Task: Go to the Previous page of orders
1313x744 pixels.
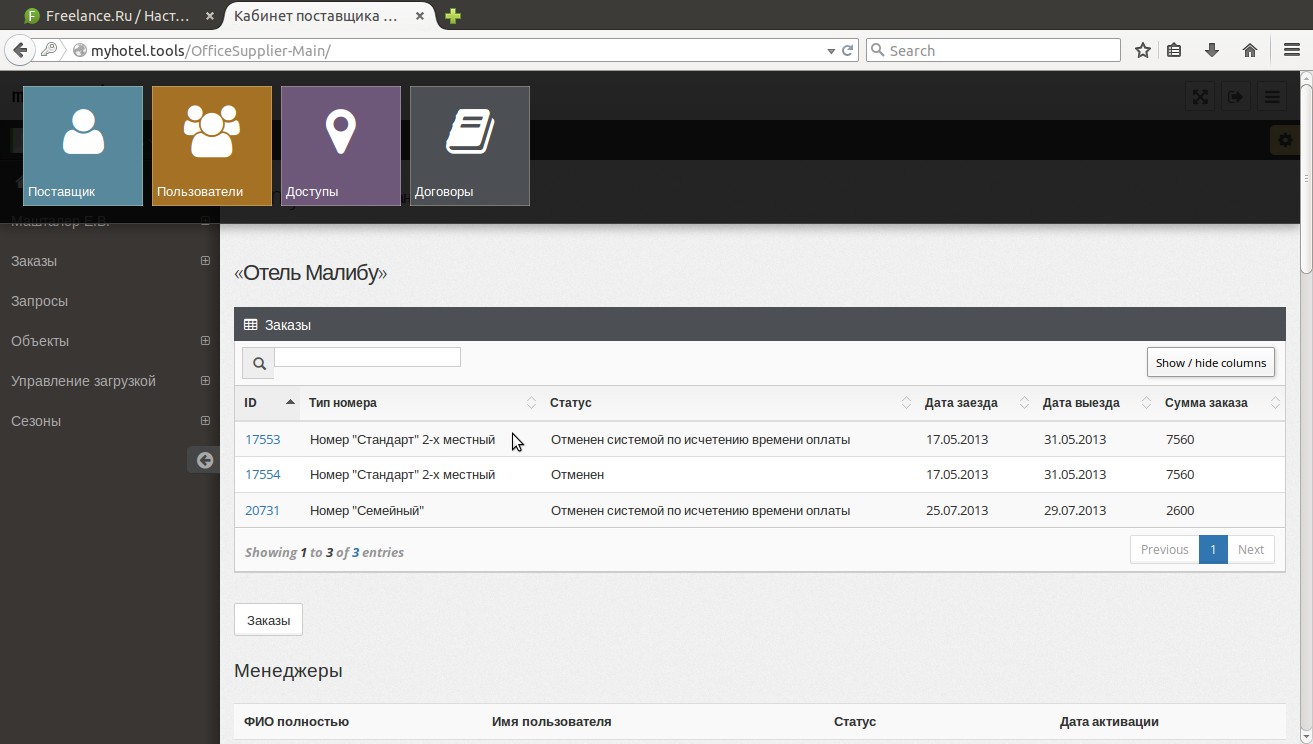Action: click(1165, 549)
